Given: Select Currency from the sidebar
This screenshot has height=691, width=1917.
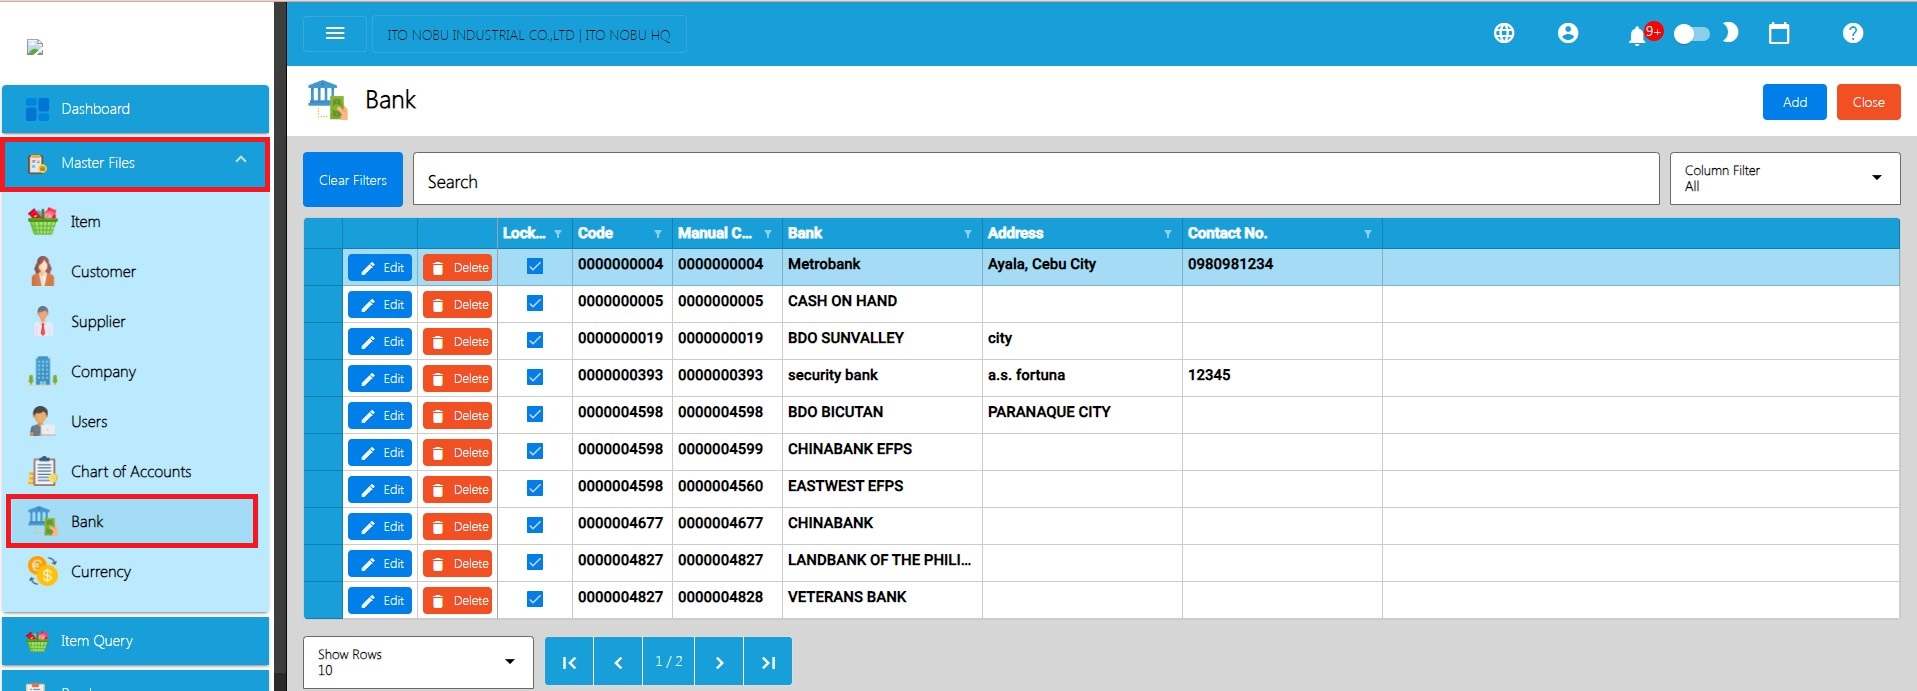Looking at the screenshot, I should 100,572.
